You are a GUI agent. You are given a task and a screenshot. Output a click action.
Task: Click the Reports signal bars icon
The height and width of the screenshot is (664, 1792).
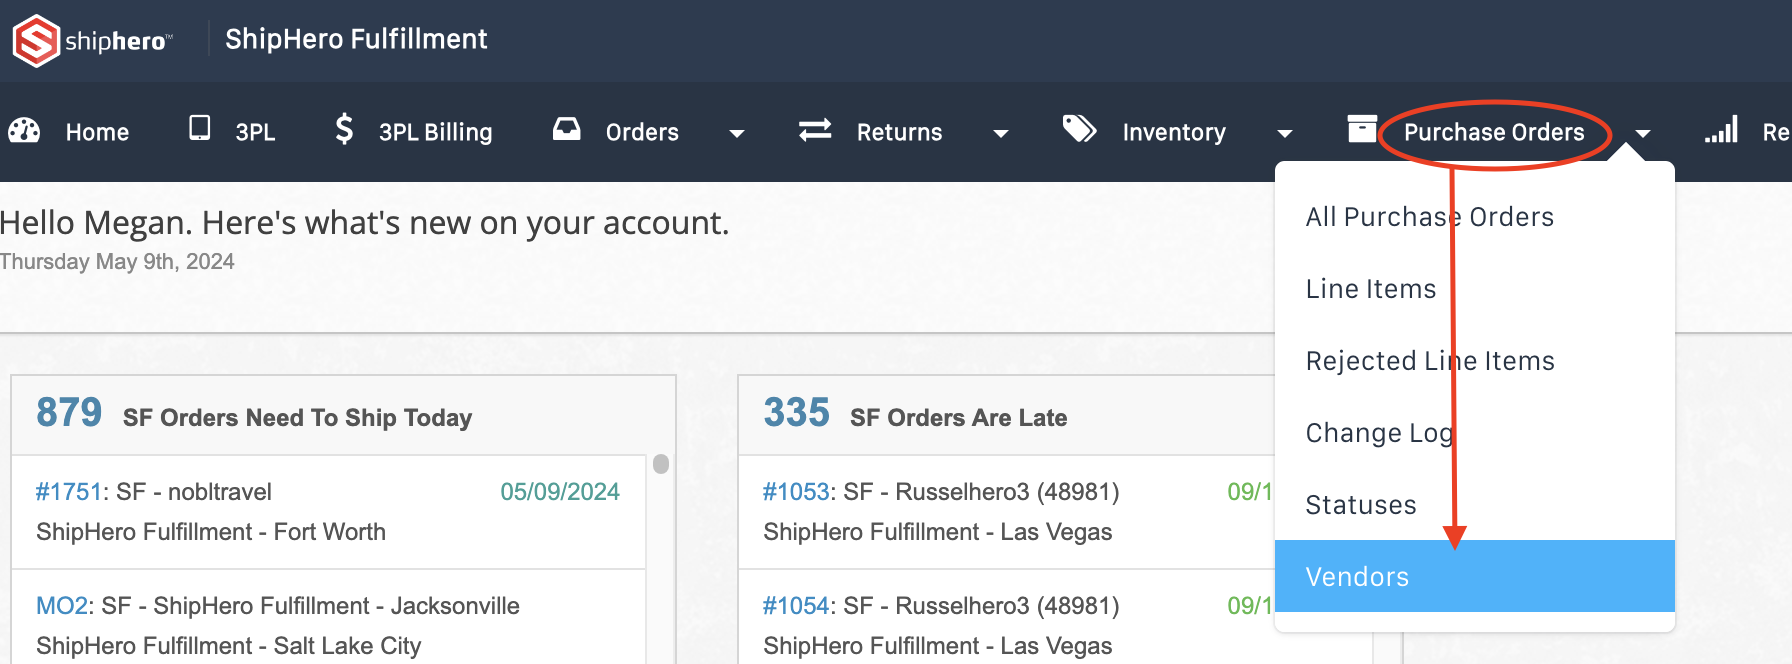(1722, 130)
